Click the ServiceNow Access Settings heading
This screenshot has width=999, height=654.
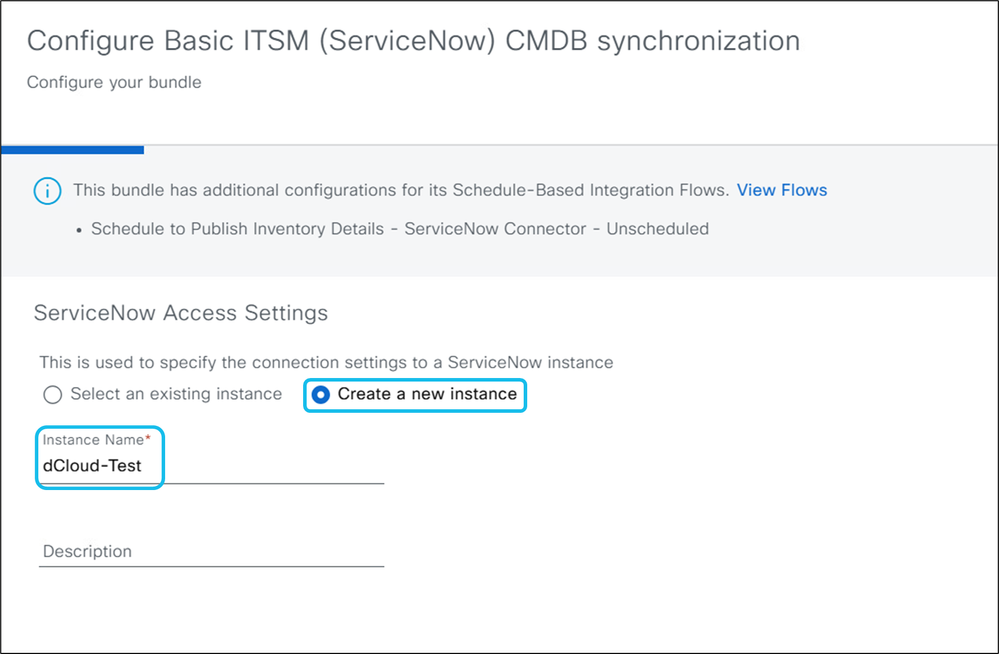pyautogui.click(x=181, y=313)
